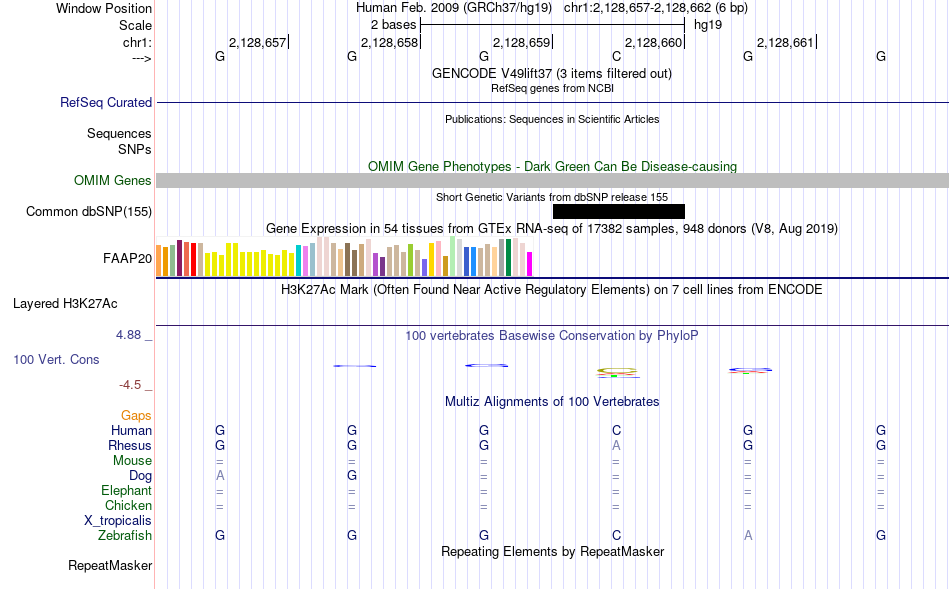Click the C base in the Zebrafish row
This screenshot has height=589, width=950.
click(x=616, y=535)
